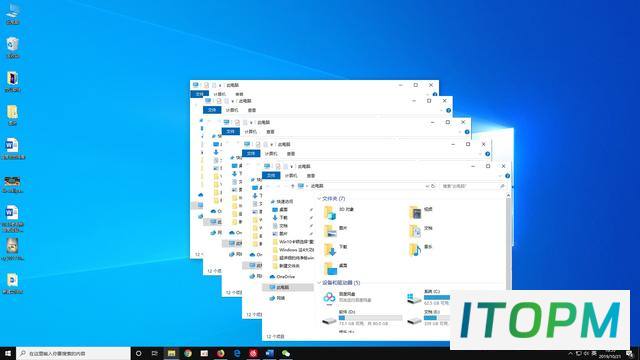This screenshot has width=640, height=360.
Task: Collapse the 文件夹 (7) group
Action: [319, 199]
